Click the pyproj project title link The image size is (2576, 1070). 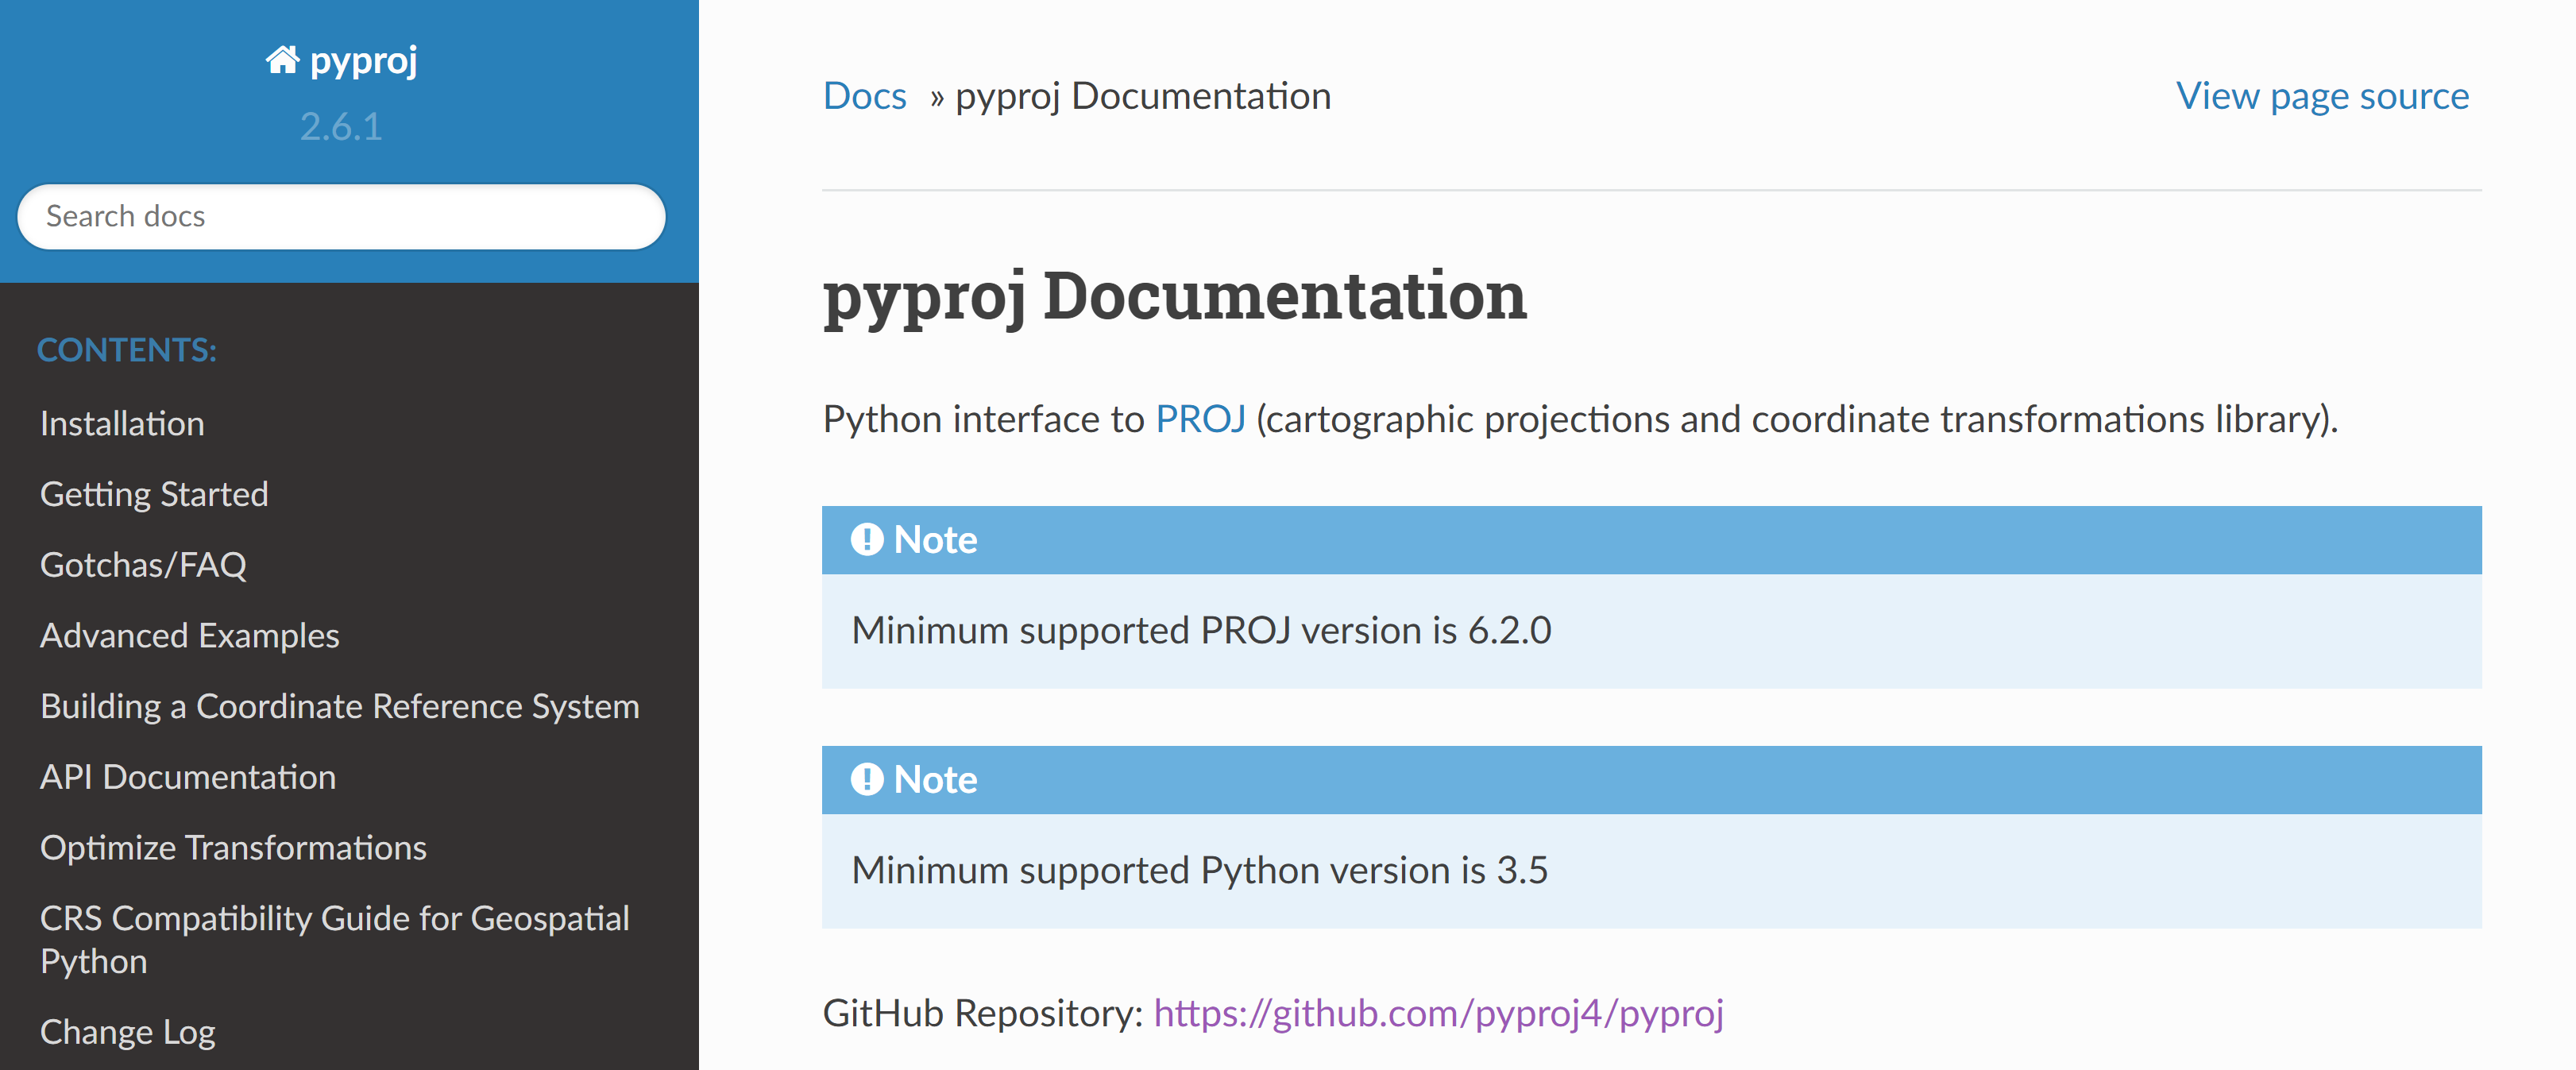click(362, 61)
